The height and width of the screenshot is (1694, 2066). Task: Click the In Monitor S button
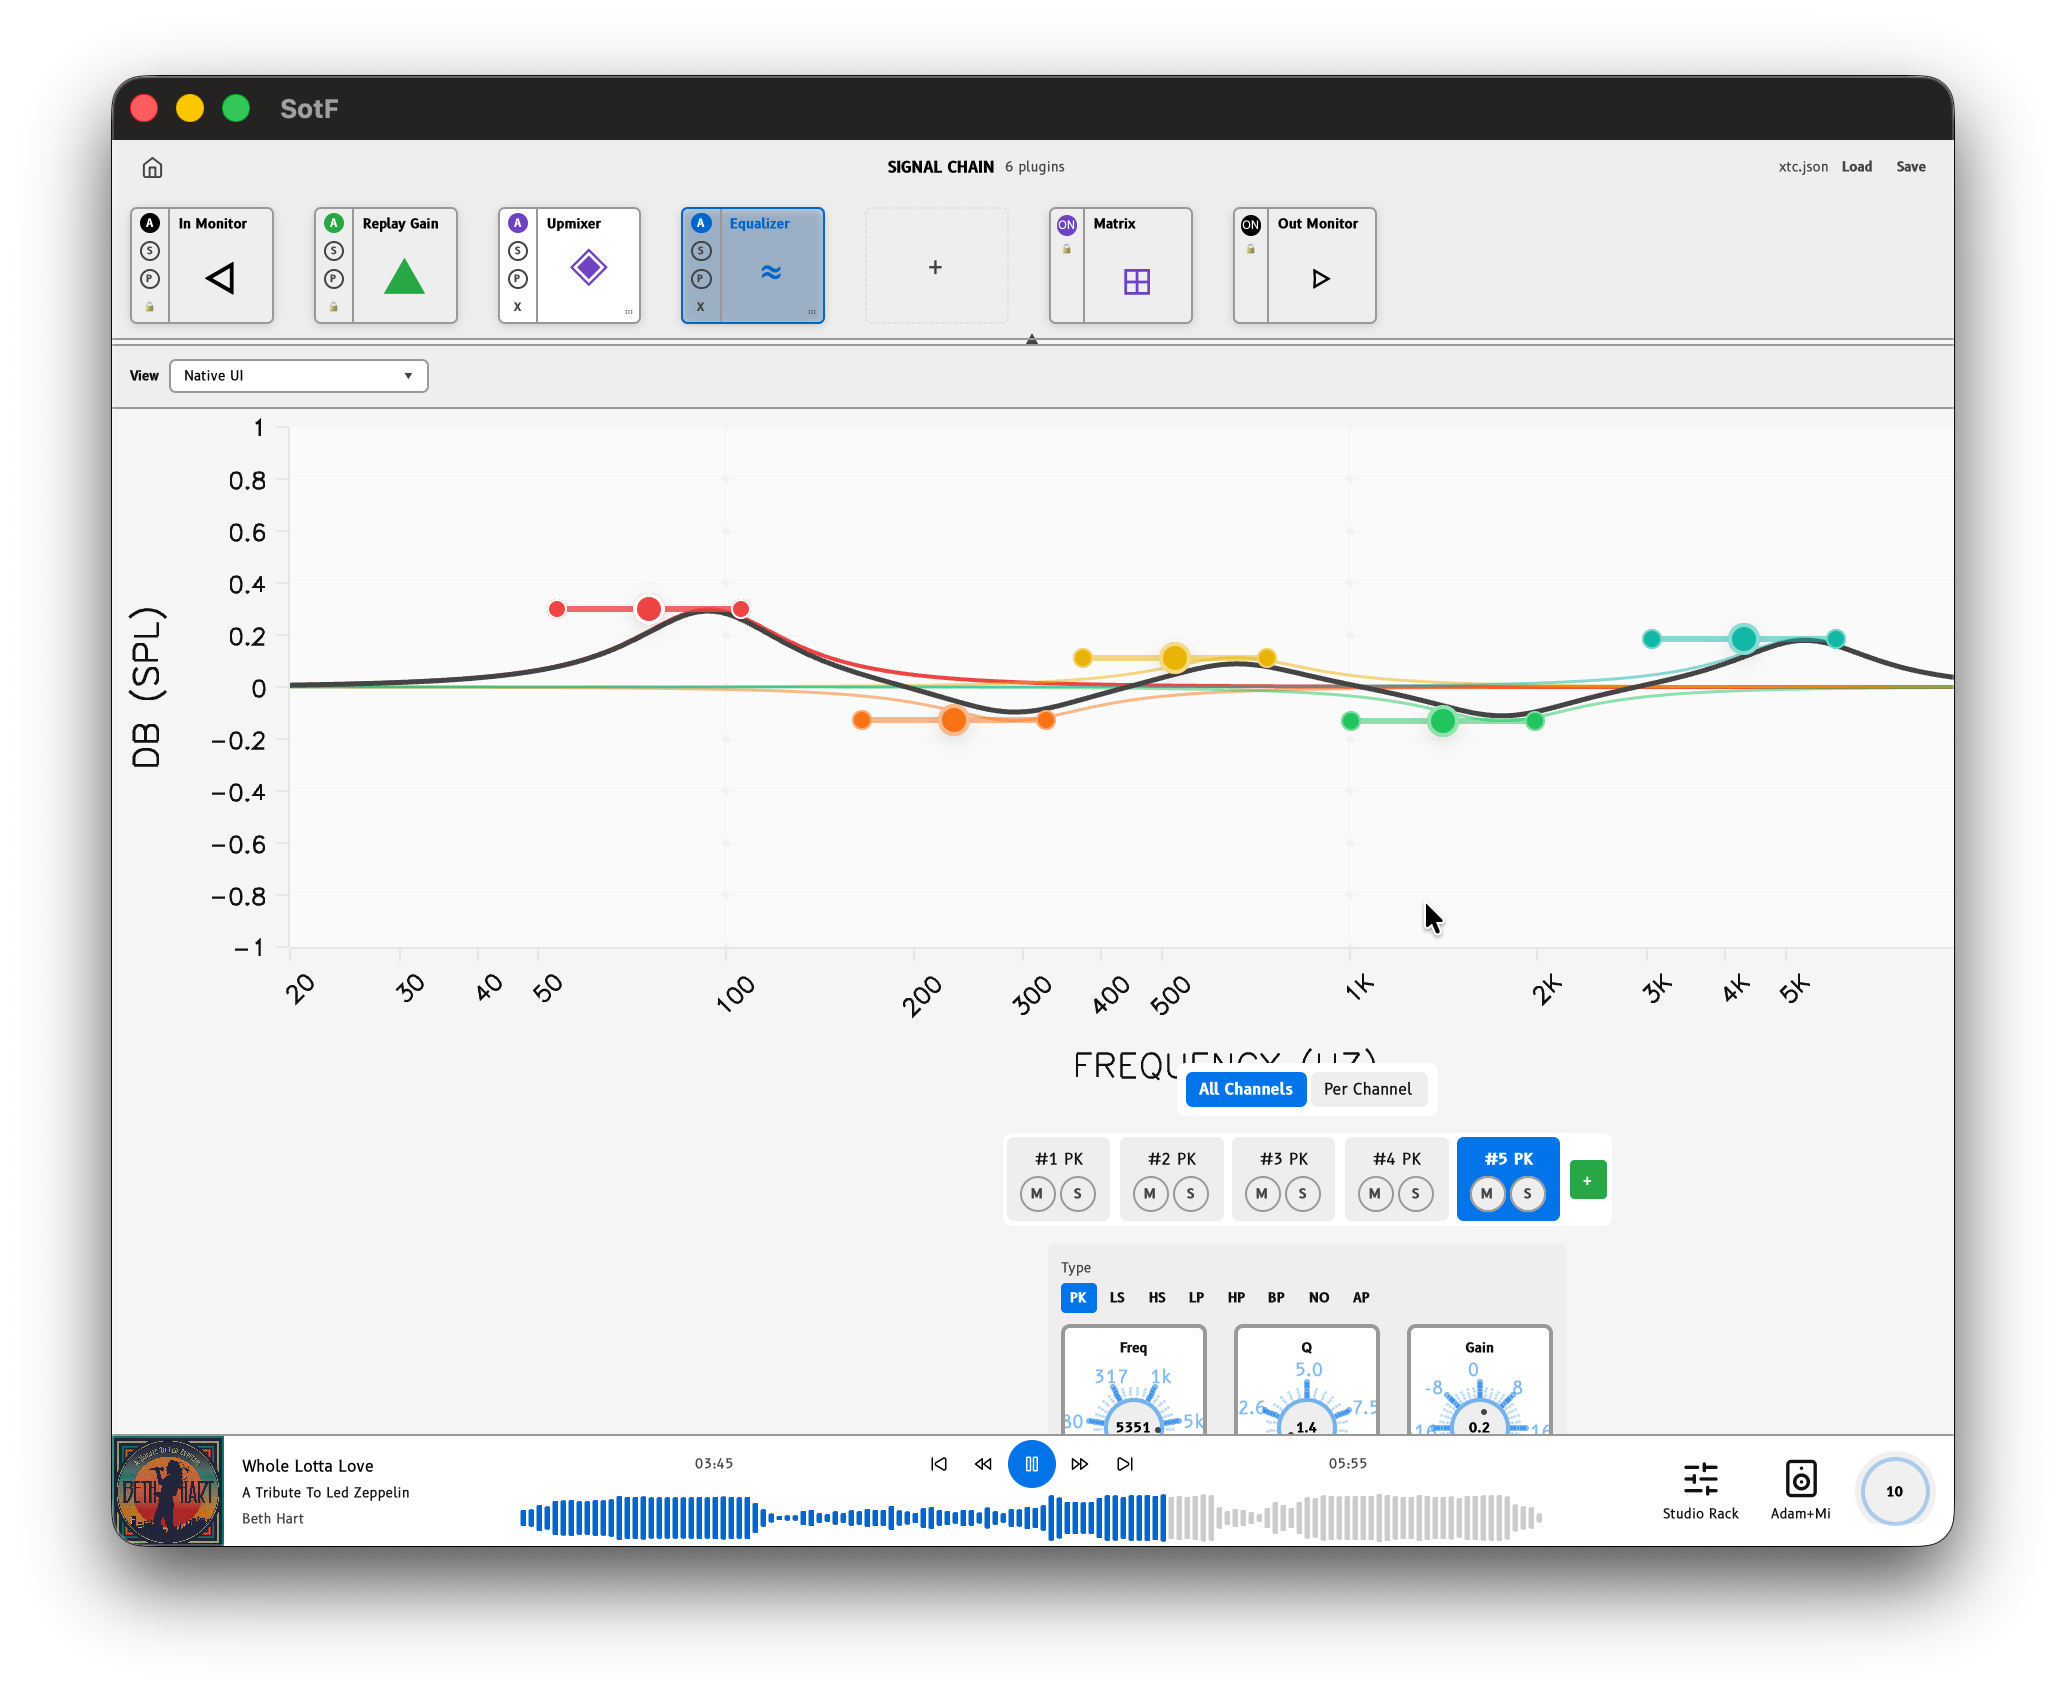click(149, 251)
